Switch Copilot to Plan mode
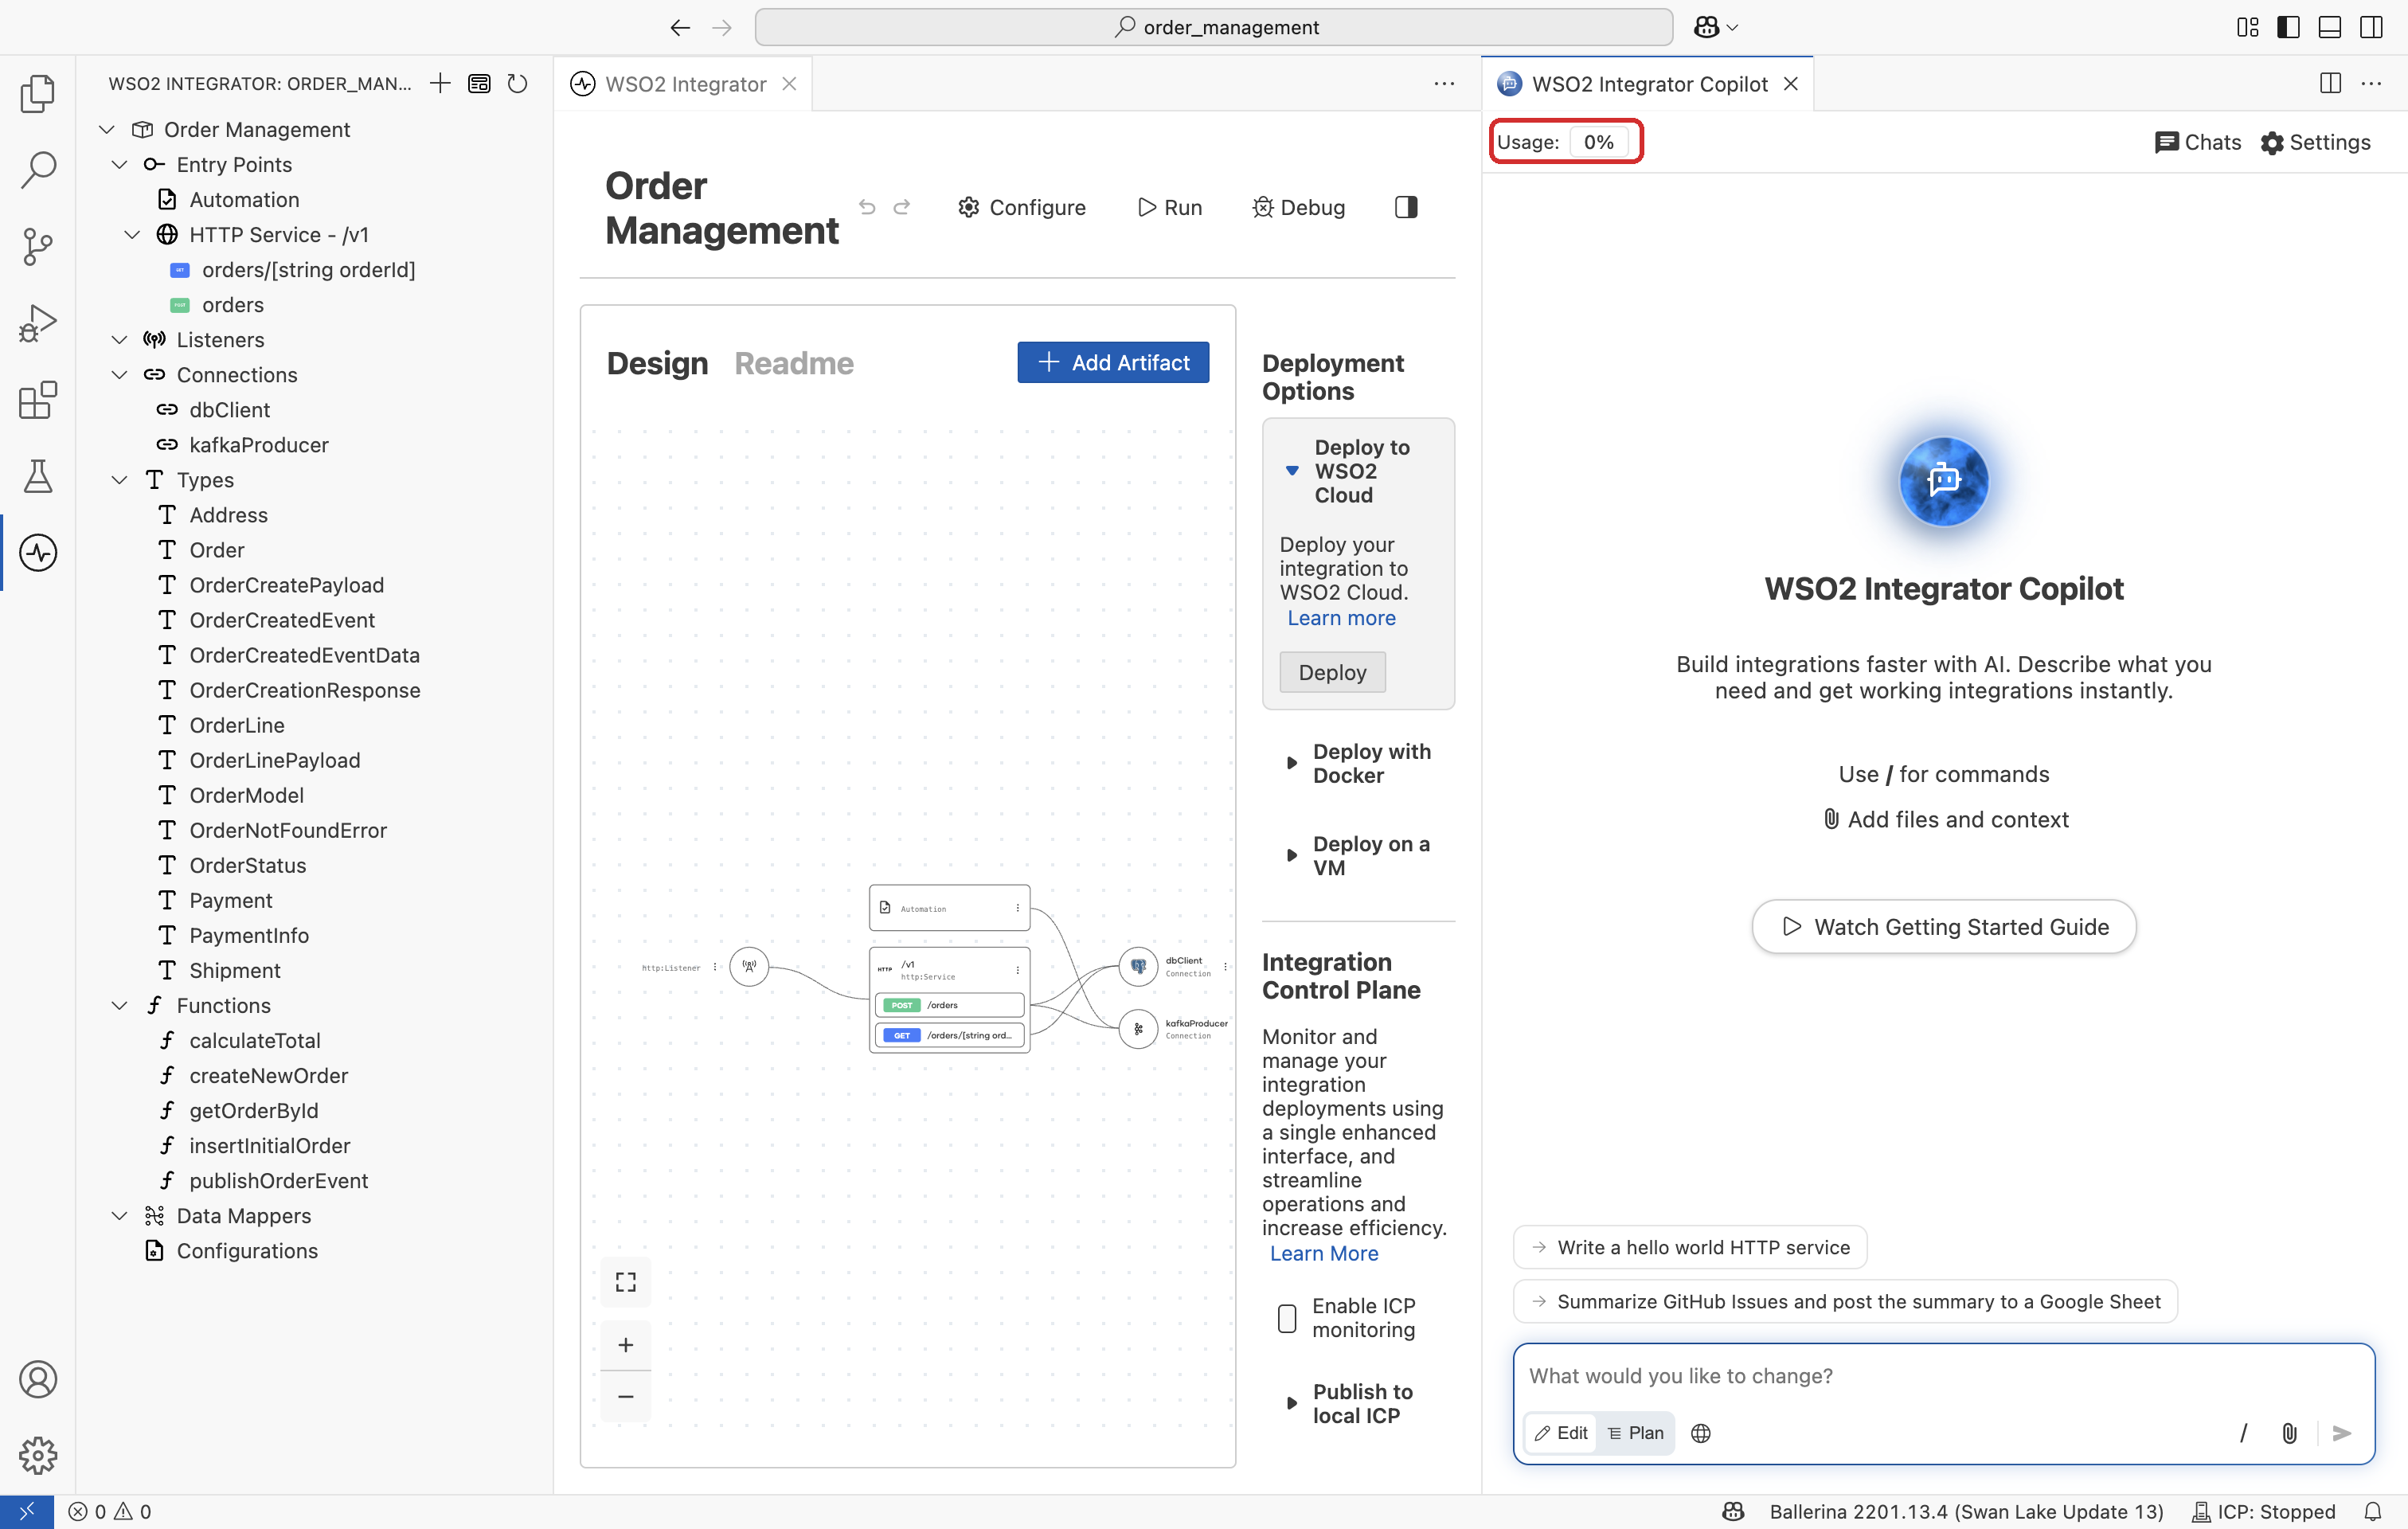Image resolution: width=2408 pixels, height=1529 pixels. click(x=1636, y=1432)
